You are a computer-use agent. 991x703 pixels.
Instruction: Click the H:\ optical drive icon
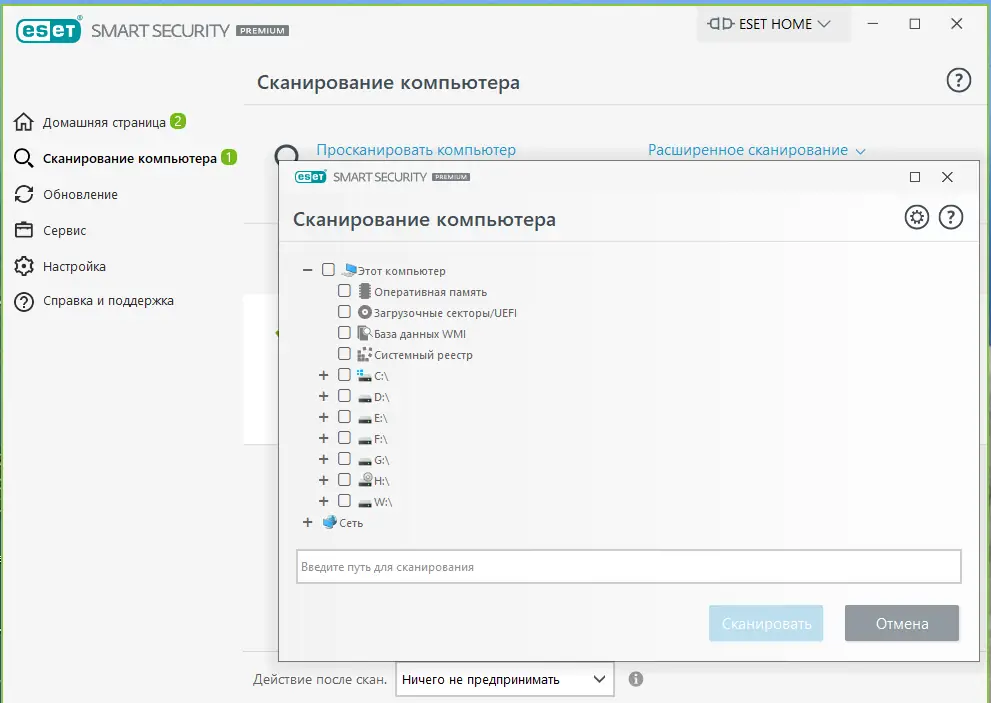tap(365, 480)
